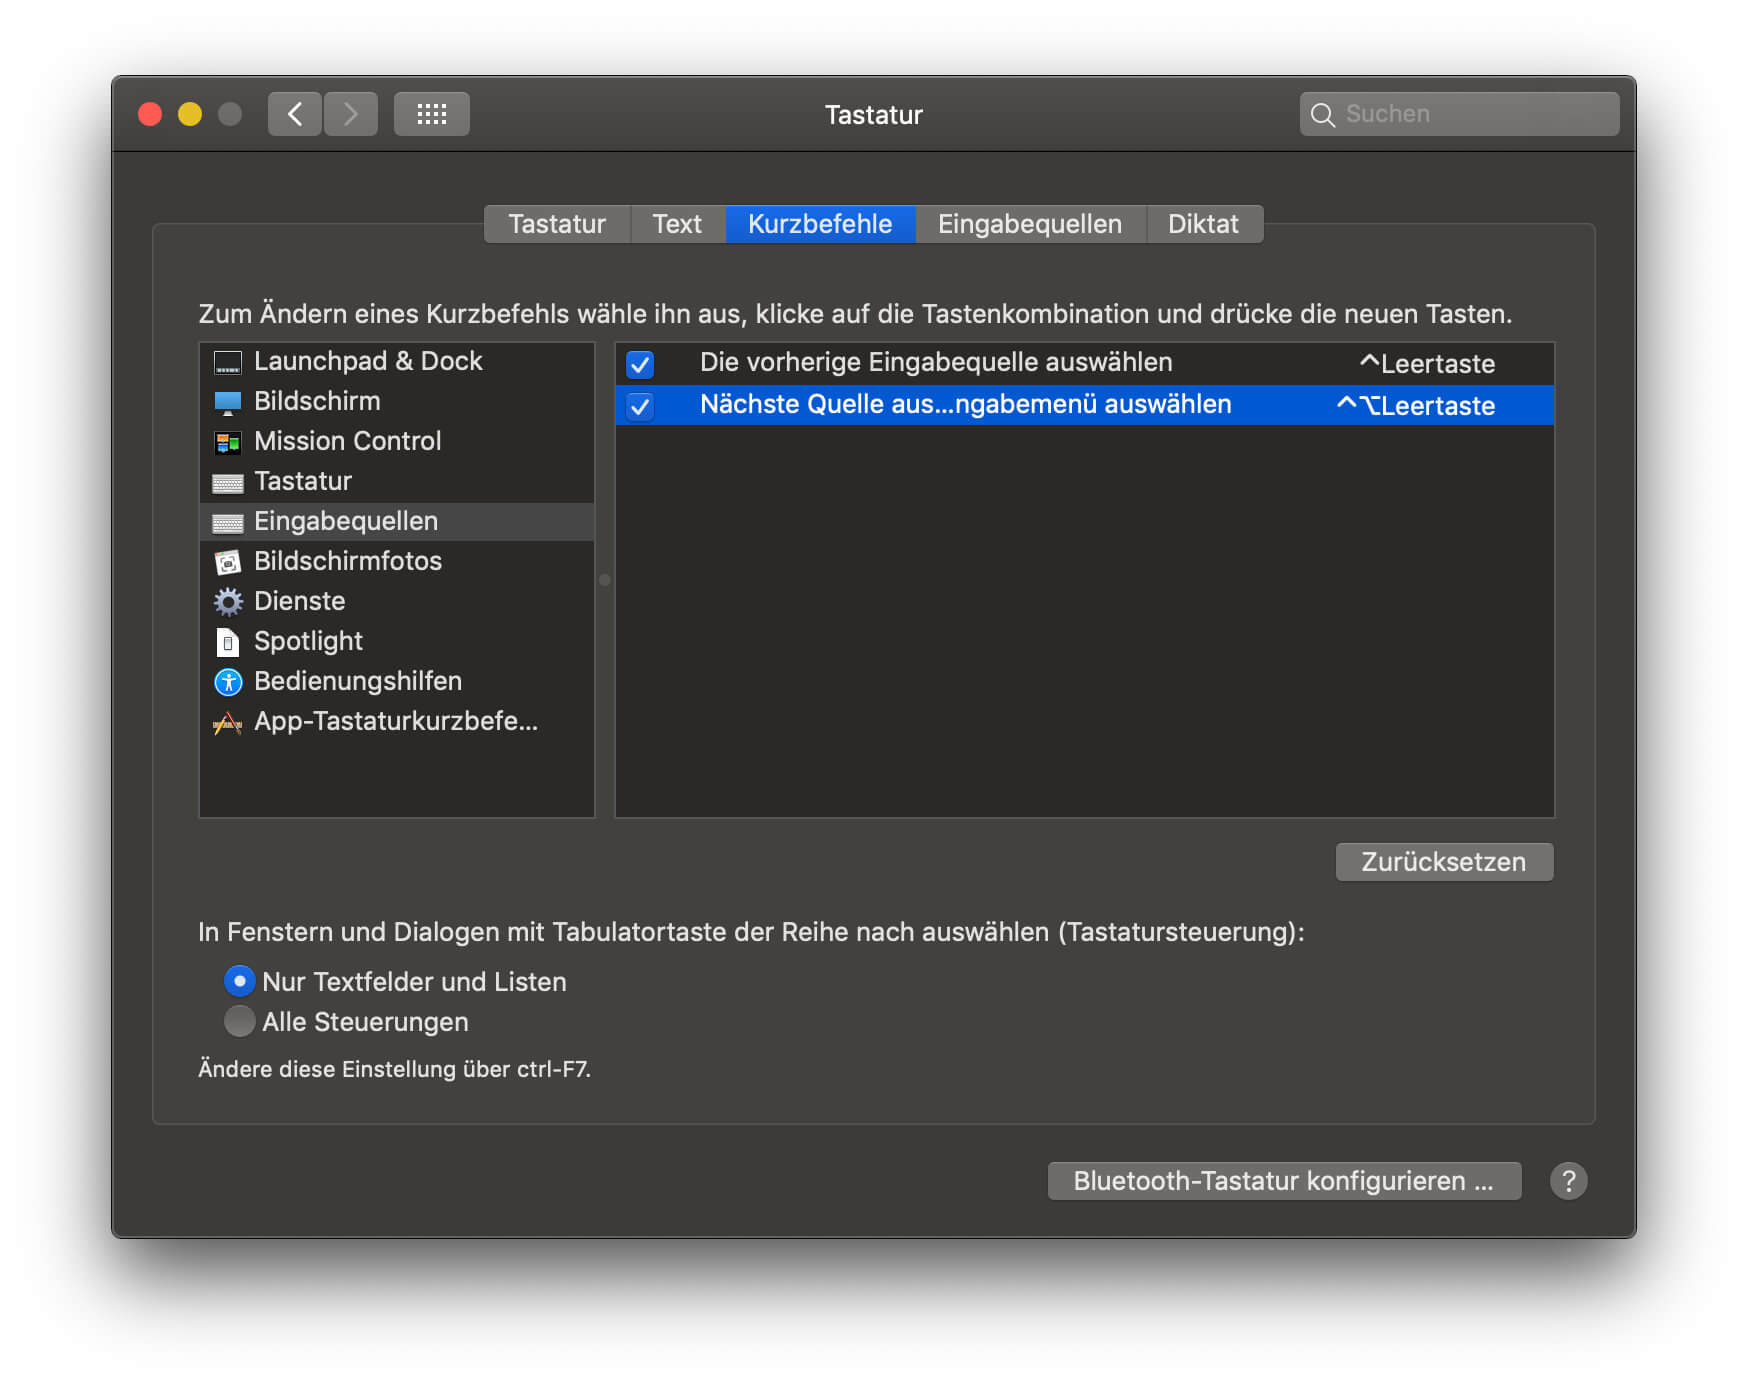Select 'Launchpad & Dock' category
The height and width of the screenshot is (1386, 1748).
pos(397,361)
